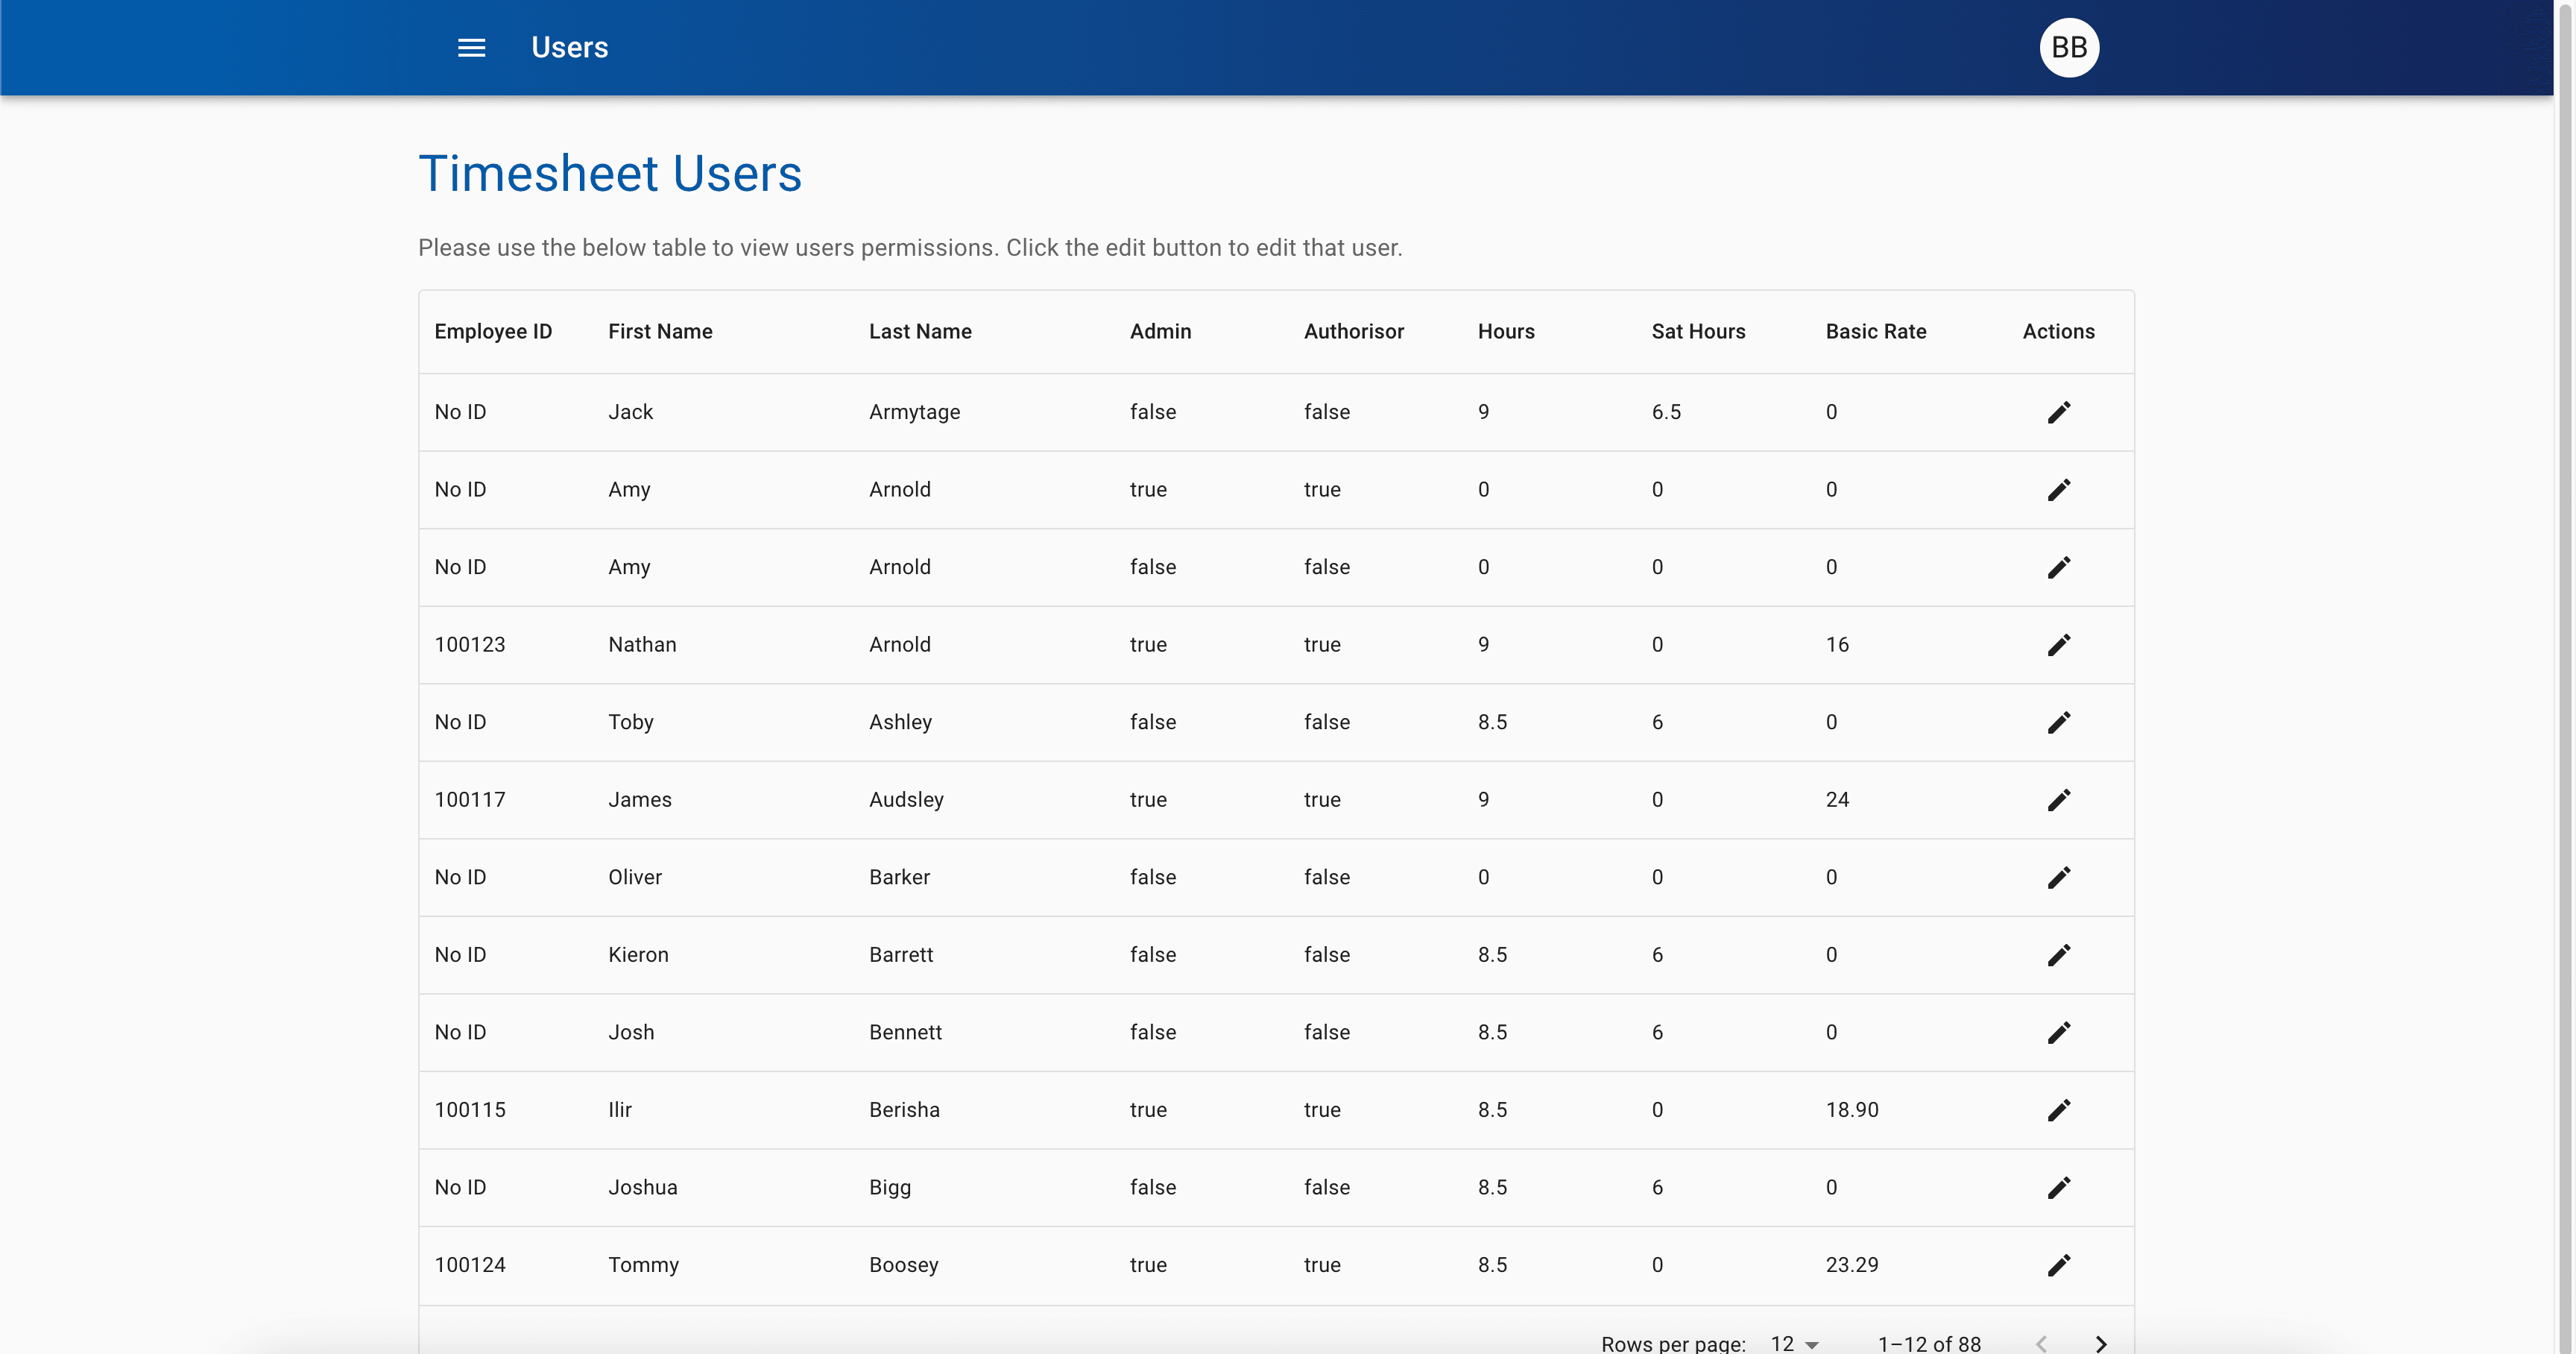This screenshot has height=1354, width=2576.
Task: Edit Kieron Barrett's user details
Action: [2058, 955]
